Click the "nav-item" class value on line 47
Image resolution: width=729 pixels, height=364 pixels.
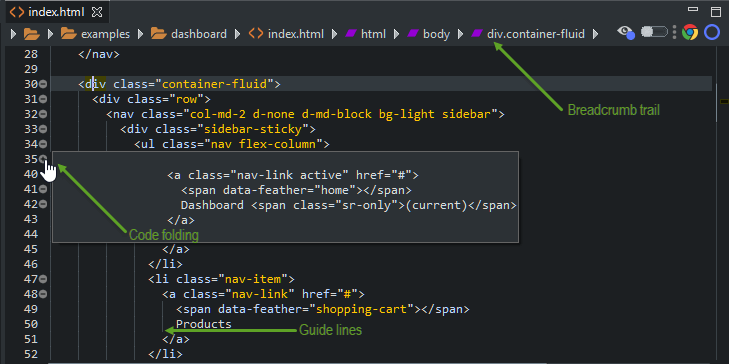tap(253, 279)
